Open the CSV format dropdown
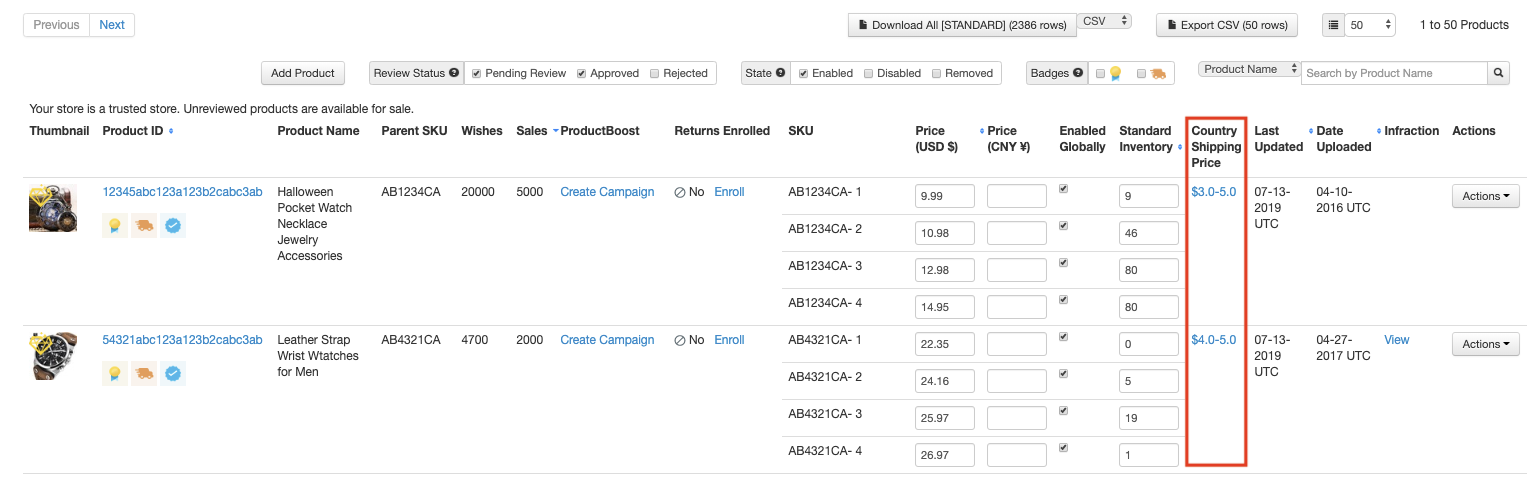This screenshot has width=1540, height=477. tap(1104, 21)
